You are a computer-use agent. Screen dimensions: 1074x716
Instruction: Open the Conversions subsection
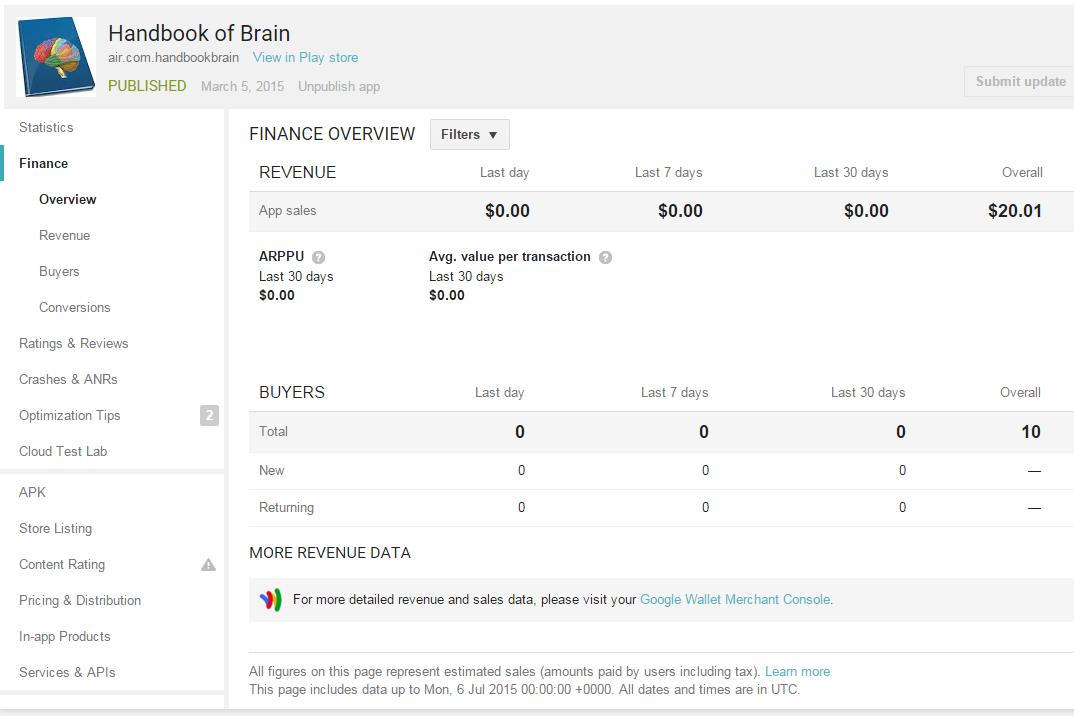[x=75, y=308]
